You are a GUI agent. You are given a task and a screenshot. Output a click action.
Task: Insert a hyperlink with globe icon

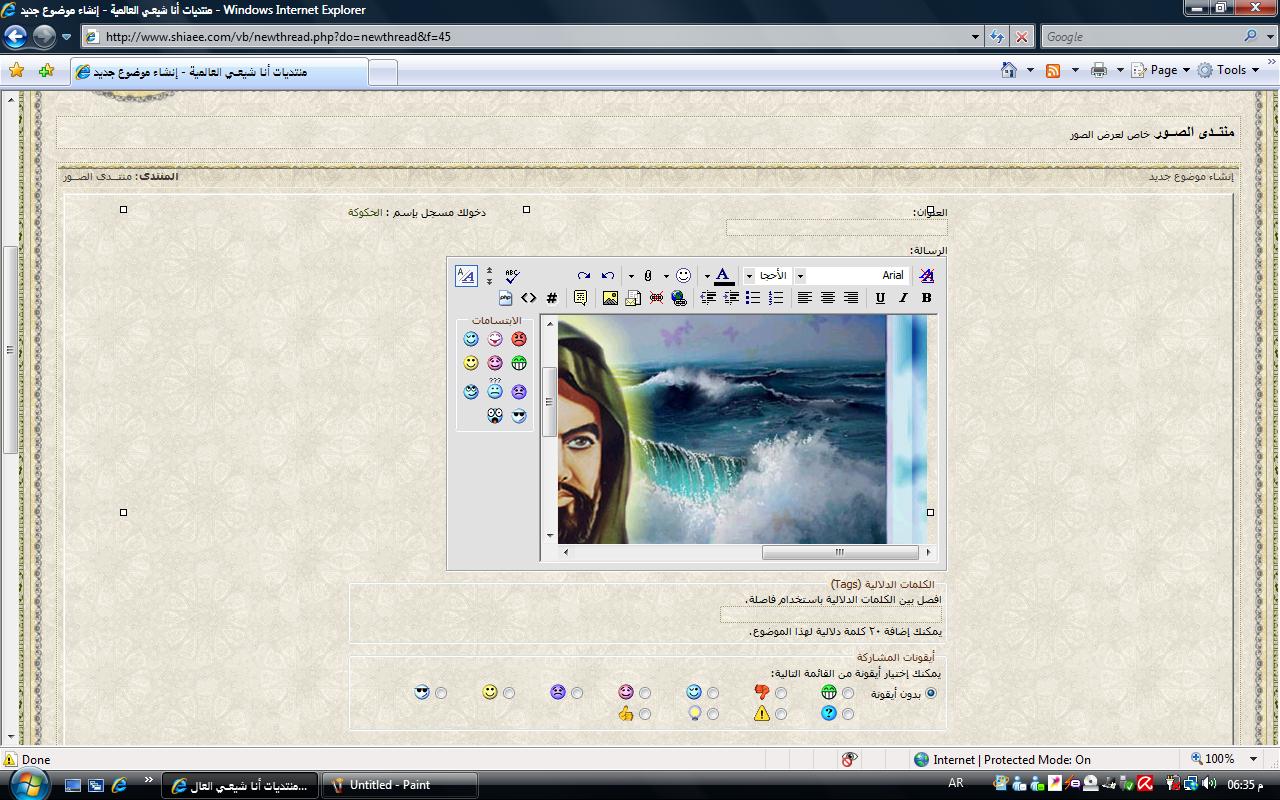pos(679,298)
